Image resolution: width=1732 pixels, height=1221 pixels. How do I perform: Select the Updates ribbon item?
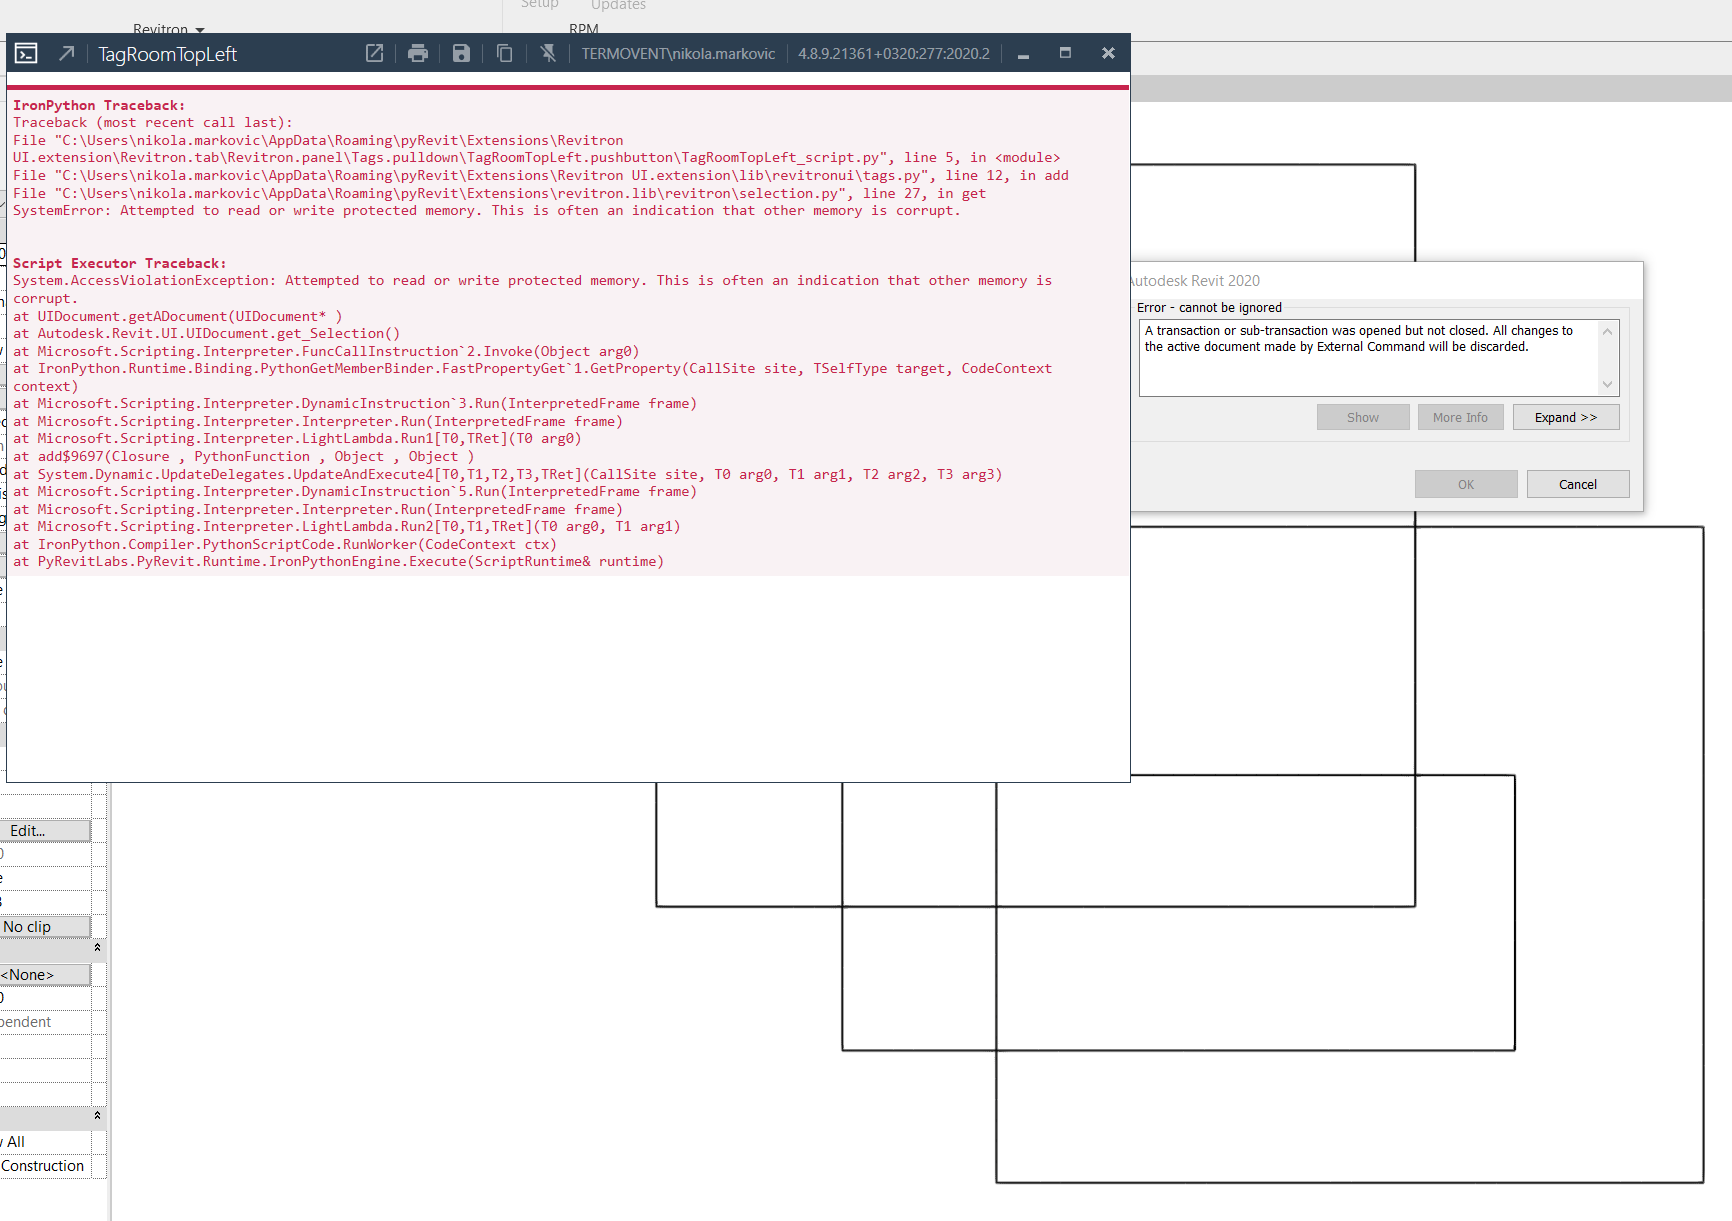coord(617,6)
